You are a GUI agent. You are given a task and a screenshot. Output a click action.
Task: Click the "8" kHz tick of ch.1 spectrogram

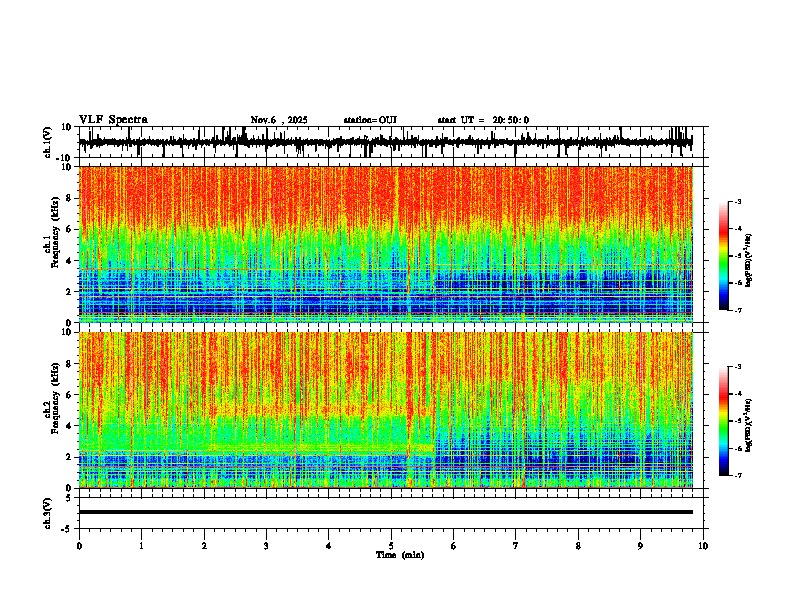coord(70,198)
